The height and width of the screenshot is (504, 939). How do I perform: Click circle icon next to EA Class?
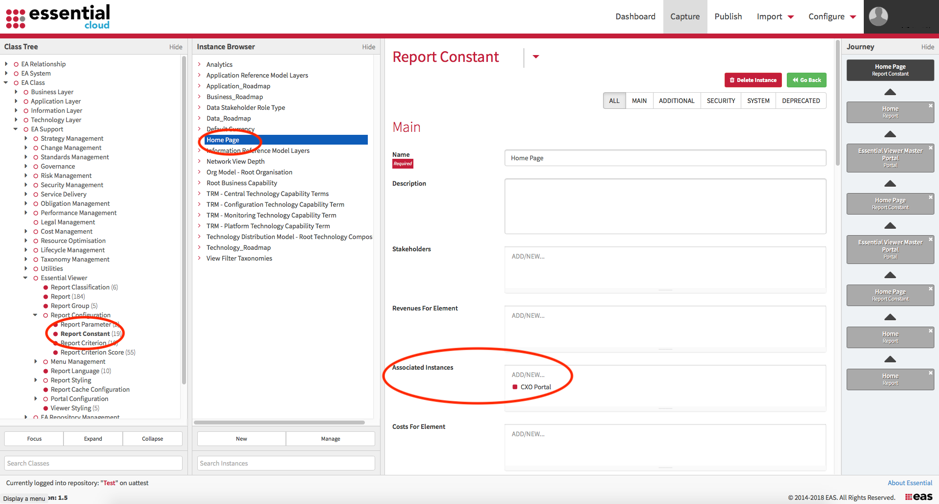[16, 83]
